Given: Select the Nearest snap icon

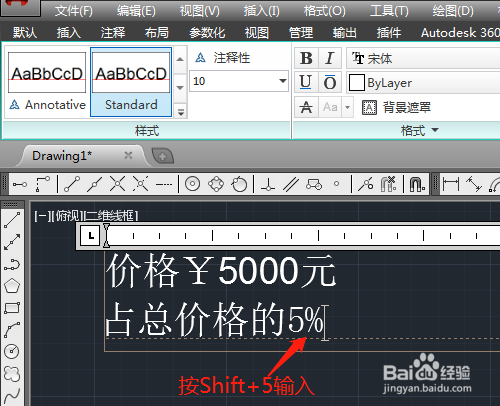Looking at the screenshot, I should pyautogui.click(x=366, y=184).
